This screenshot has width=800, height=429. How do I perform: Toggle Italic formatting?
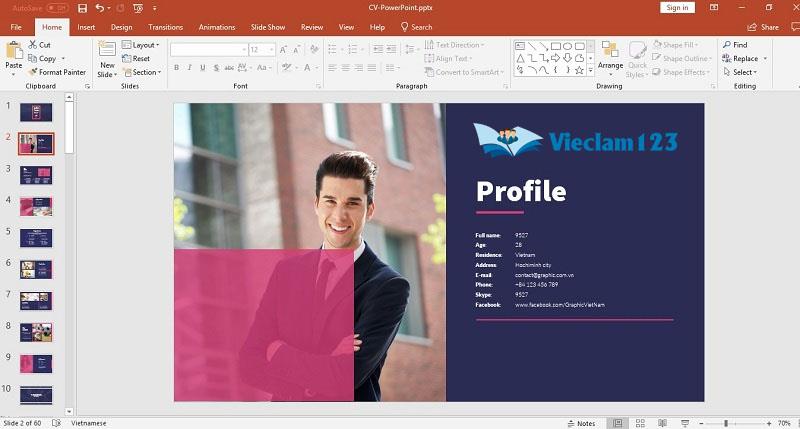click(189, 67)
